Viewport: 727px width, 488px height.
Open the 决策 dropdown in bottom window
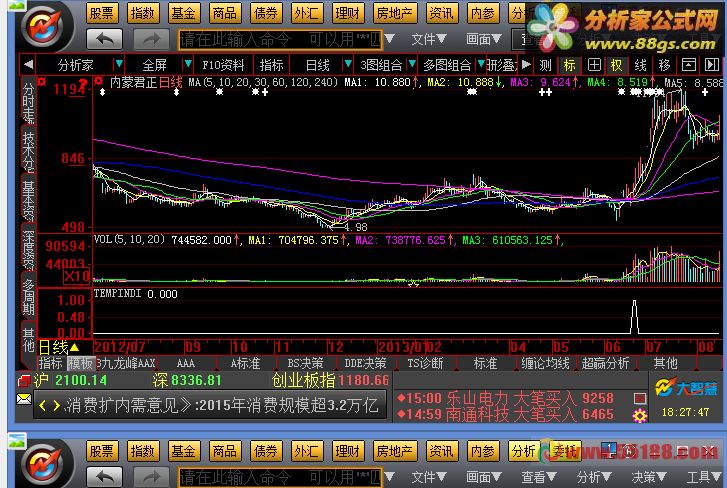[x=649, y=477]
